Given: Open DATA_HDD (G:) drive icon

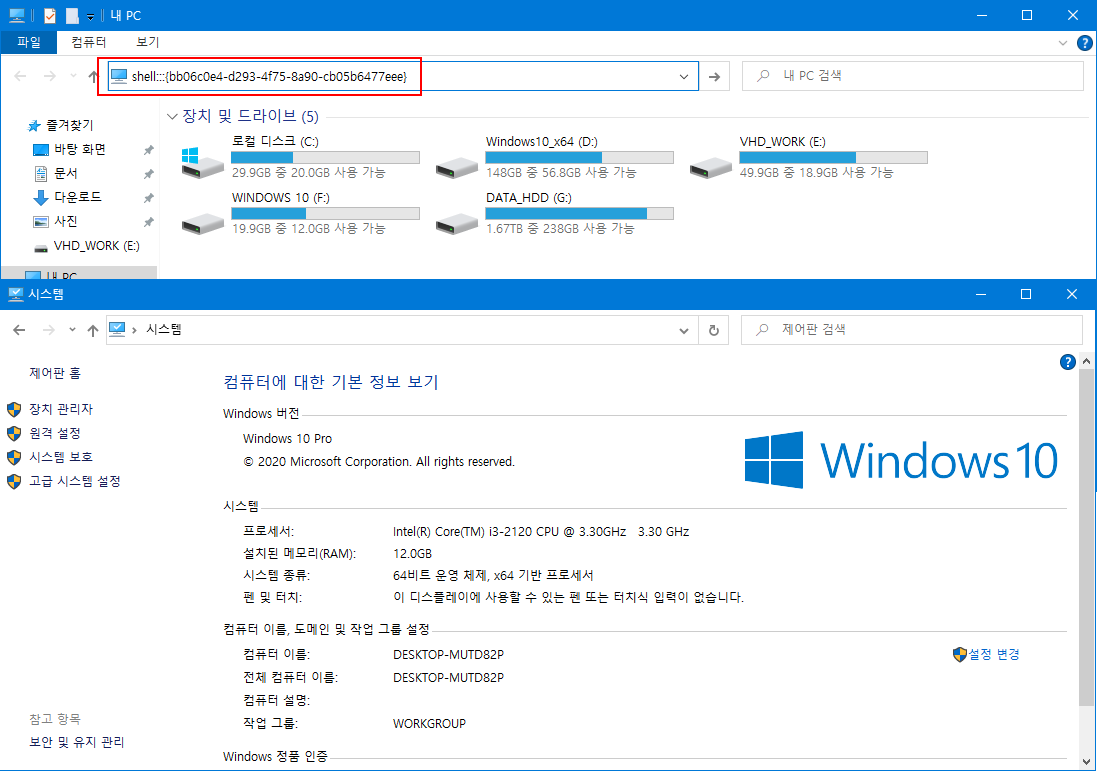Looking at the screenshot, I should [456, 224].
